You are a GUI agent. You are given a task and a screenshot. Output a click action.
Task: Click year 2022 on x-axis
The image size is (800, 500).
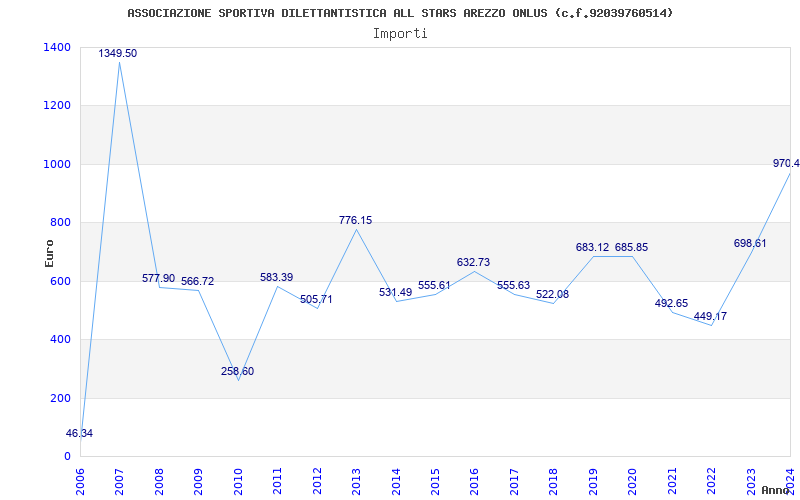pos(711,481)
